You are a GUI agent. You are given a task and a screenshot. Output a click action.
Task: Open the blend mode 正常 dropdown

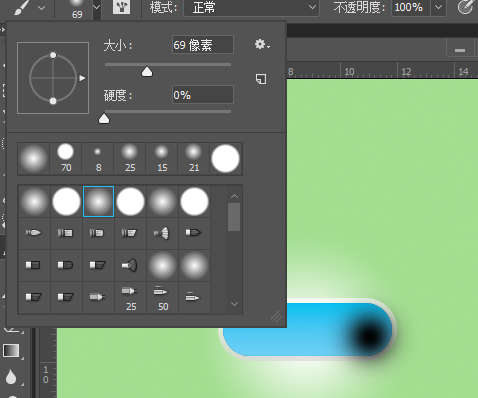[252, 7]
